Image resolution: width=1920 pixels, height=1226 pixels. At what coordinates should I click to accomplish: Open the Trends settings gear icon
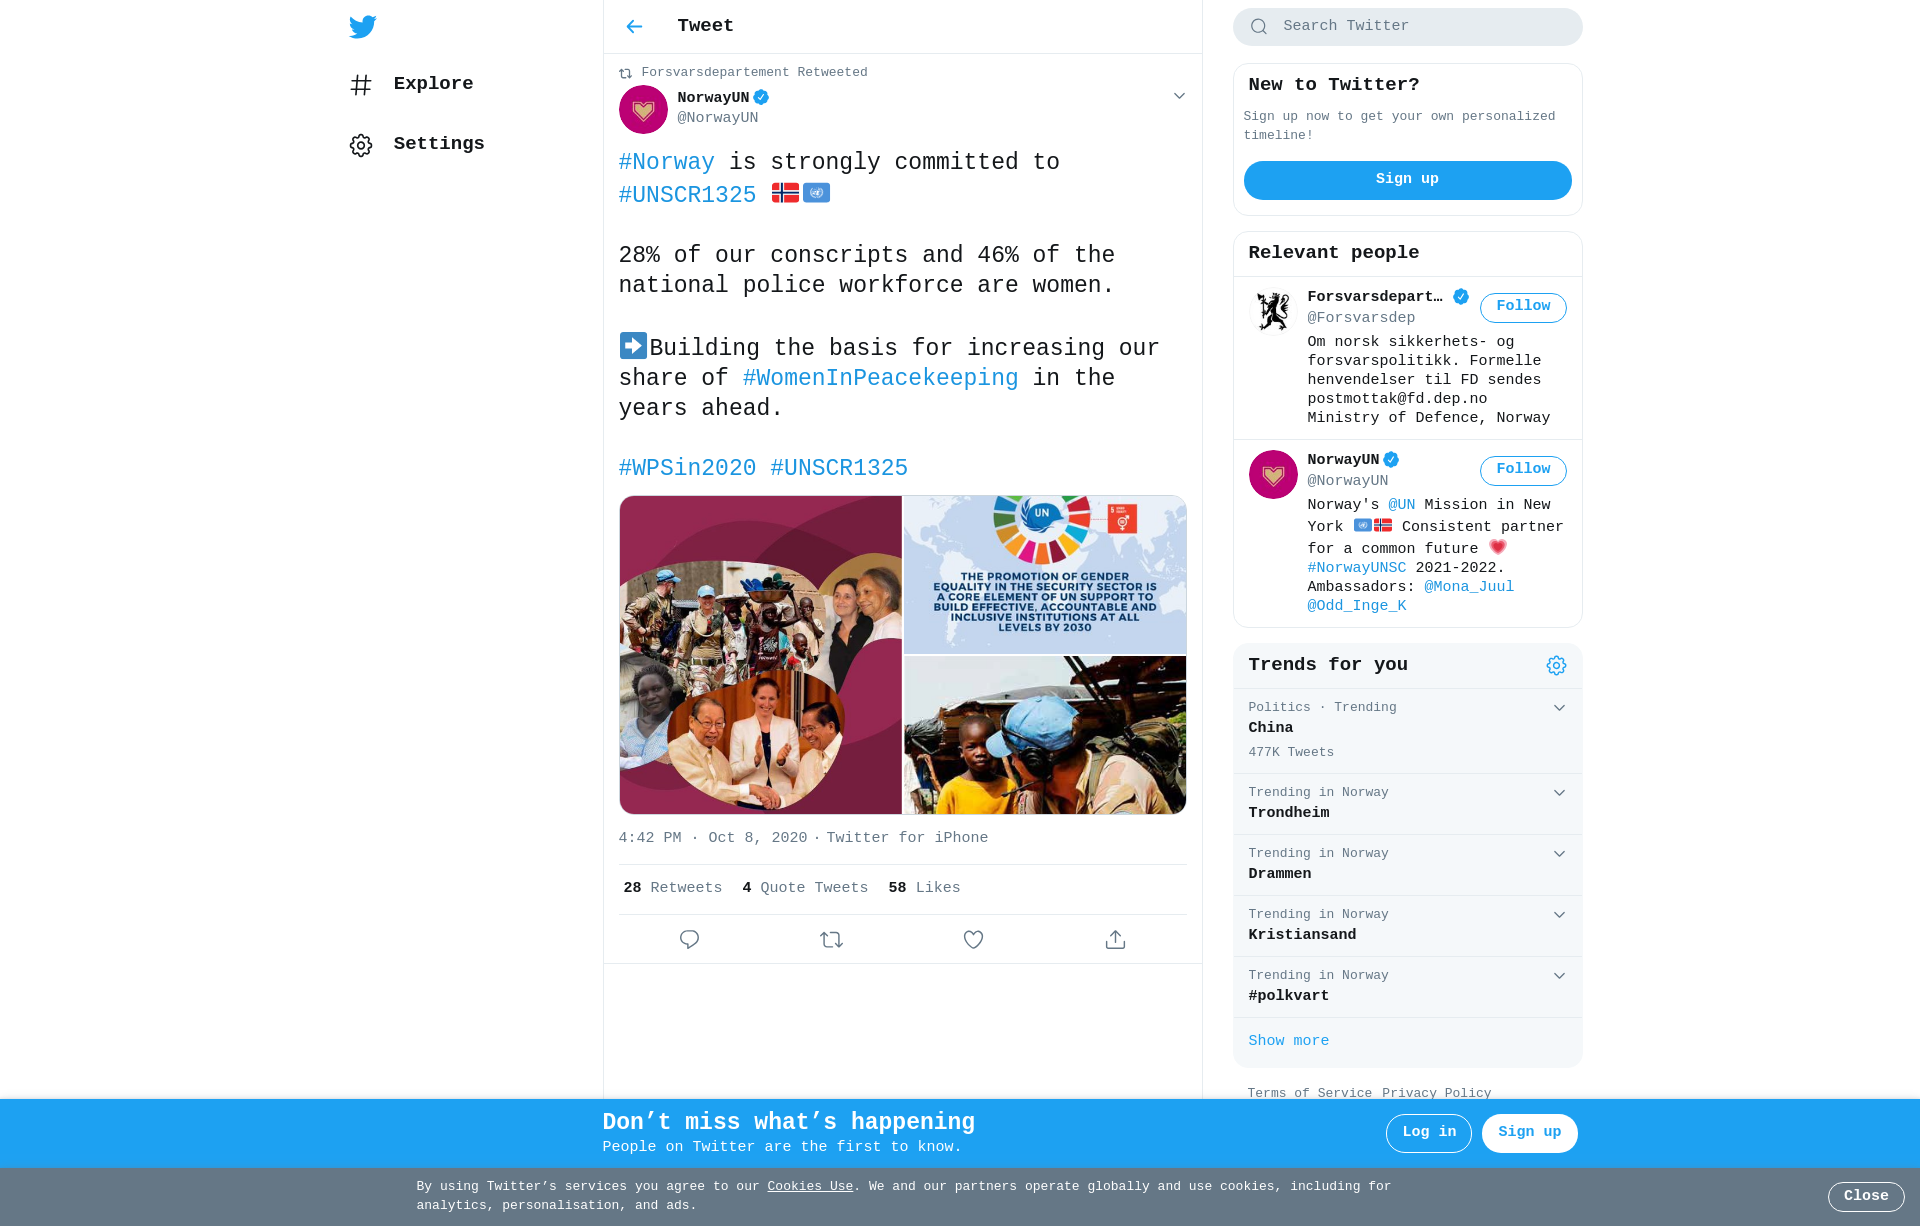tap(1556, 666)
